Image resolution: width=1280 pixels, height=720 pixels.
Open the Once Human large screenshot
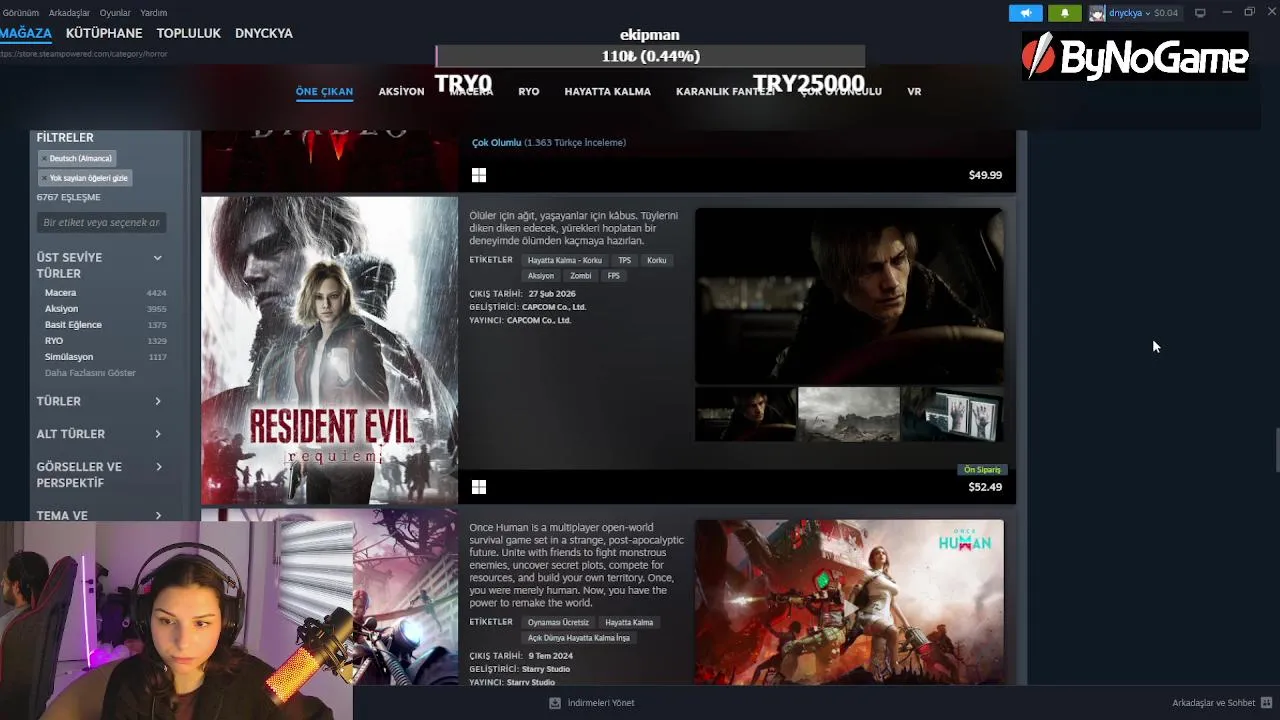click(849, 602)
